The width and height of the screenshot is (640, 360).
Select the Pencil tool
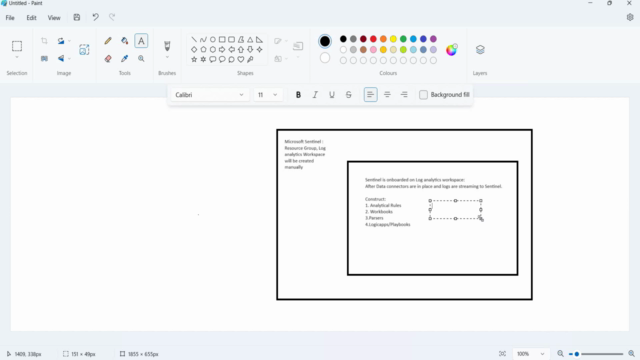click(108, 41)
